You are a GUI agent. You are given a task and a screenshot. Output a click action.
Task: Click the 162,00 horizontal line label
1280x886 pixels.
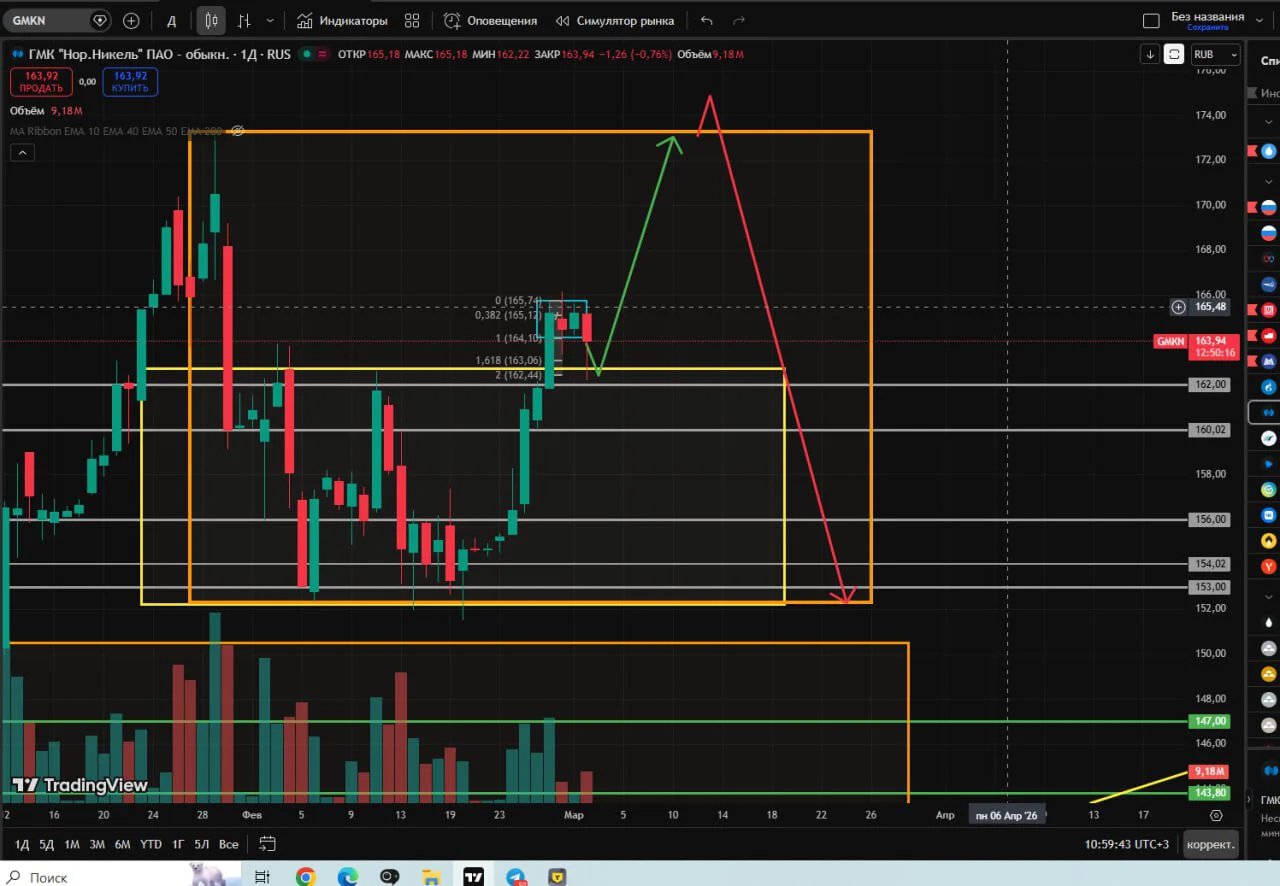(x=1210, y=384)
